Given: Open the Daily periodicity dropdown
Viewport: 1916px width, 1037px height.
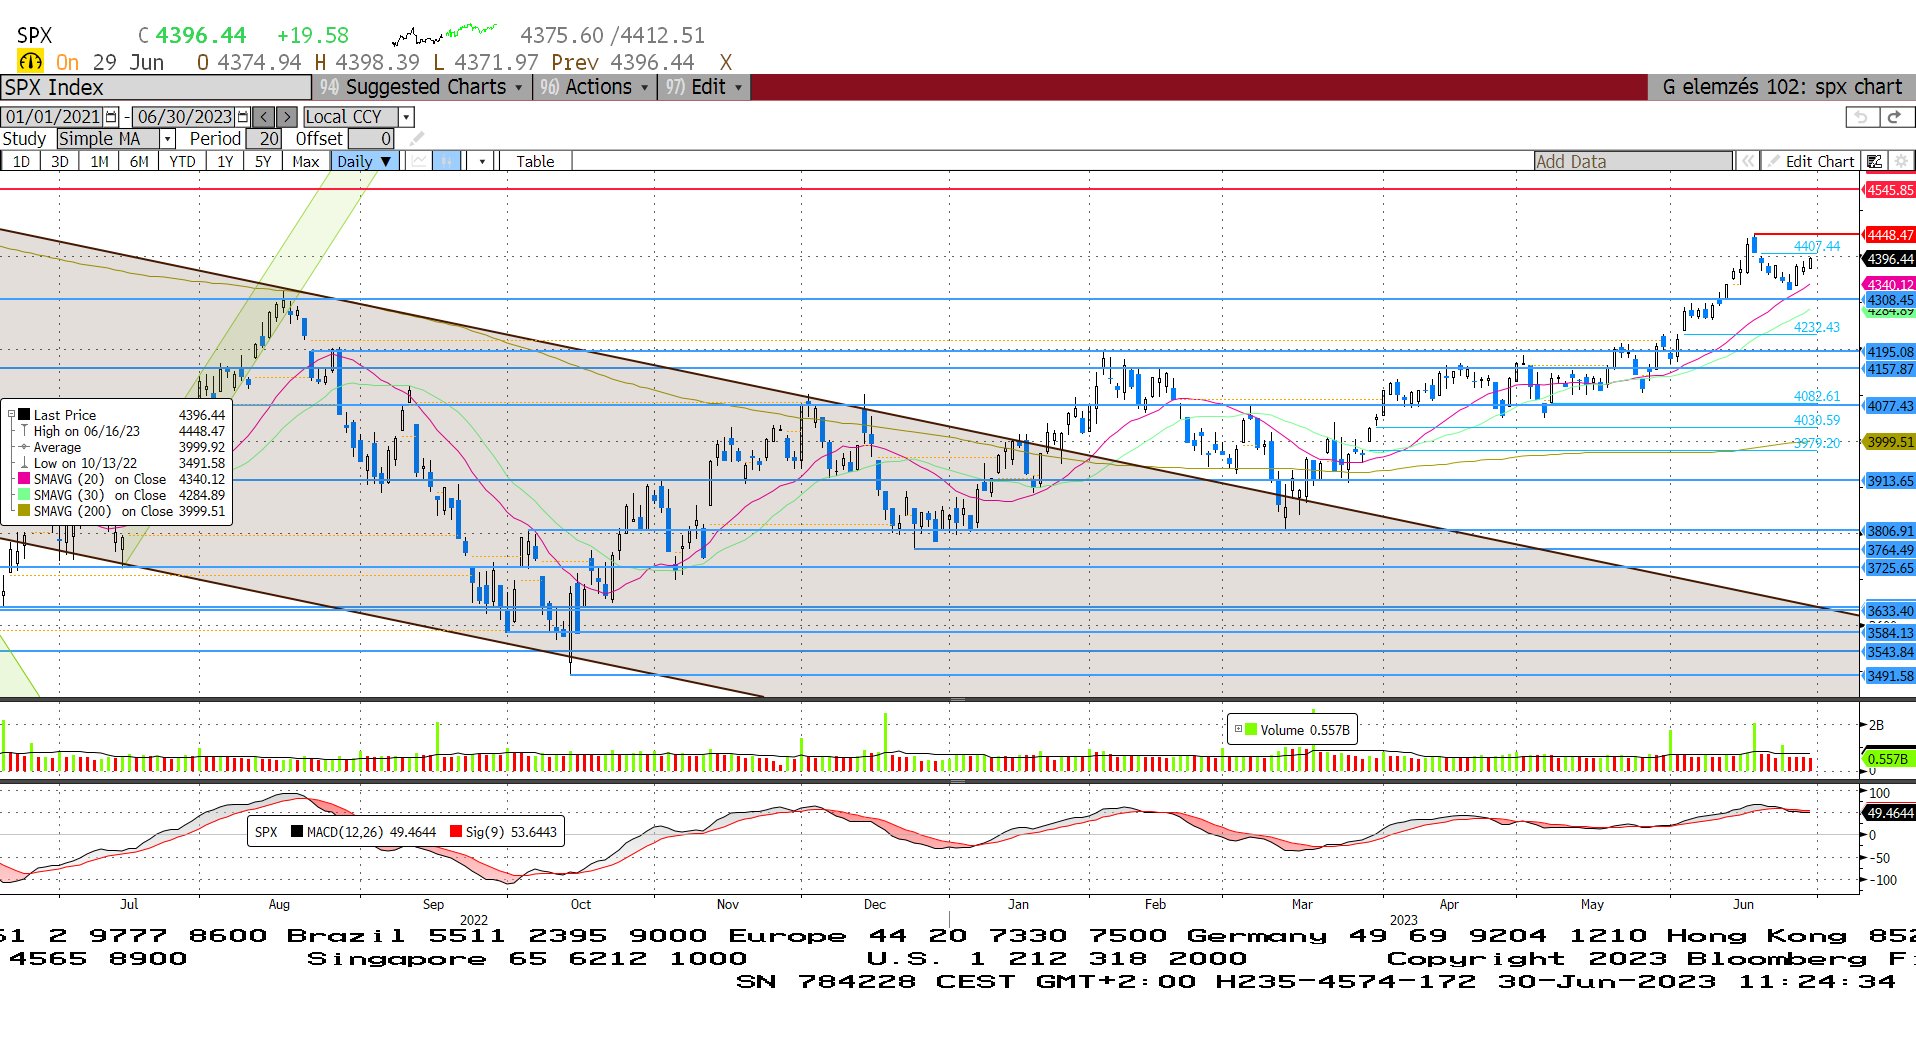Looking at the screenshot, I should [365, 161].
